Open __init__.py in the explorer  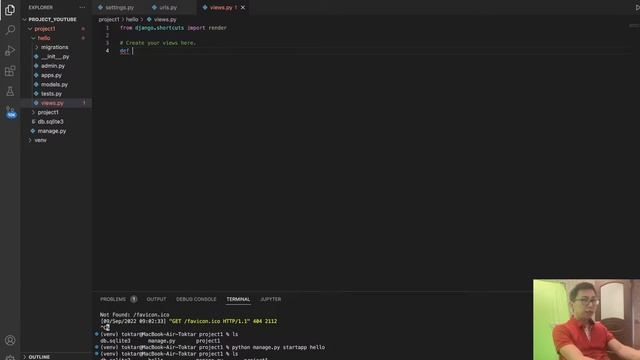(x=55, y=56)
